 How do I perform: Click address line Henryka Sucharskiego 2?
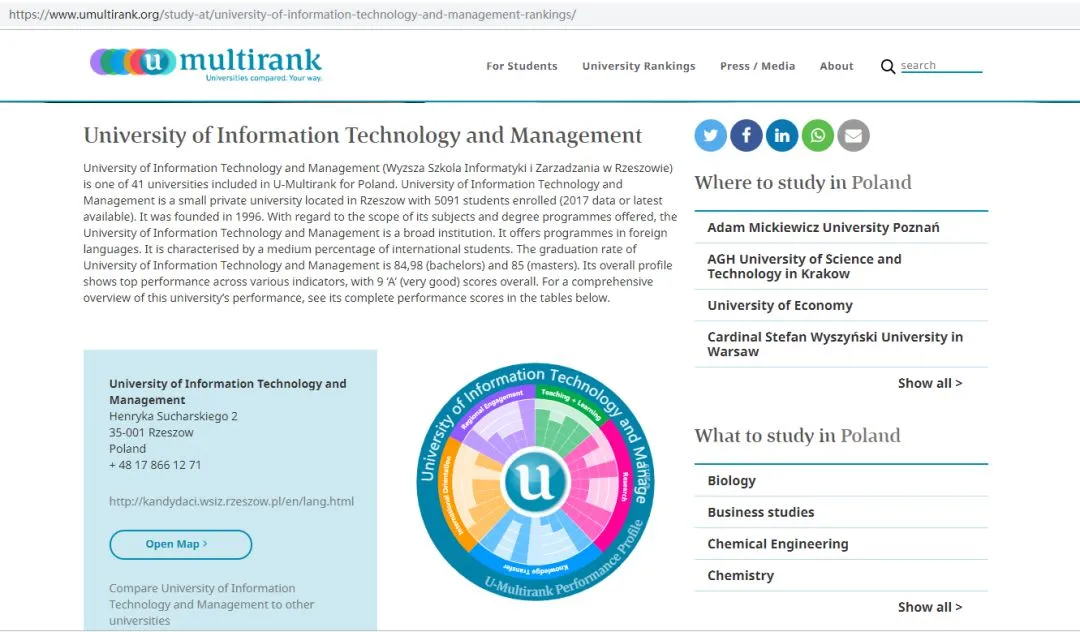coord(173,416)
